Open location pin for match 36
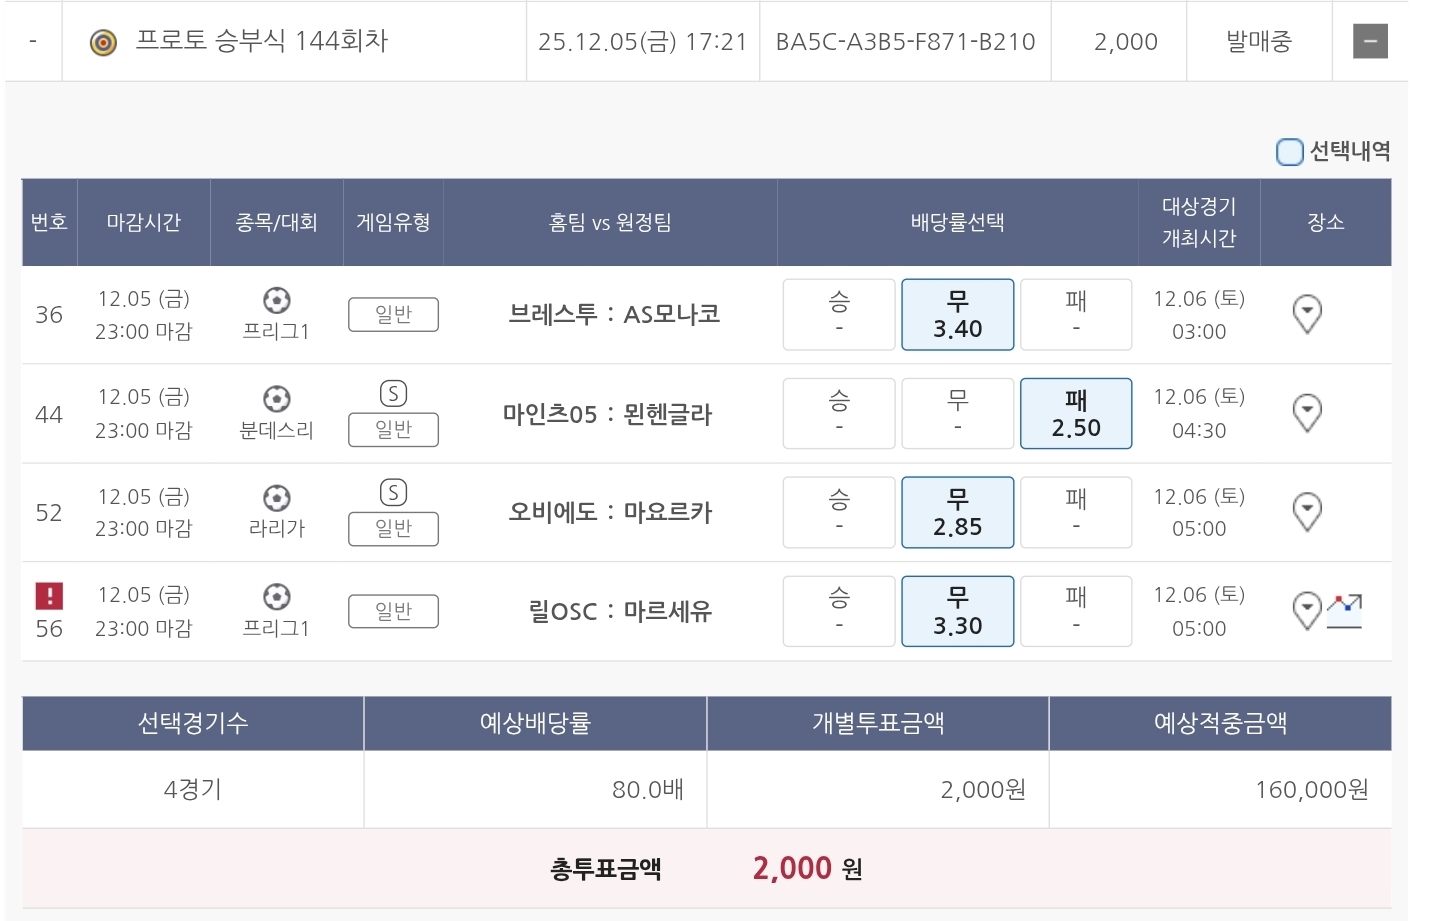 [1306, 314]
